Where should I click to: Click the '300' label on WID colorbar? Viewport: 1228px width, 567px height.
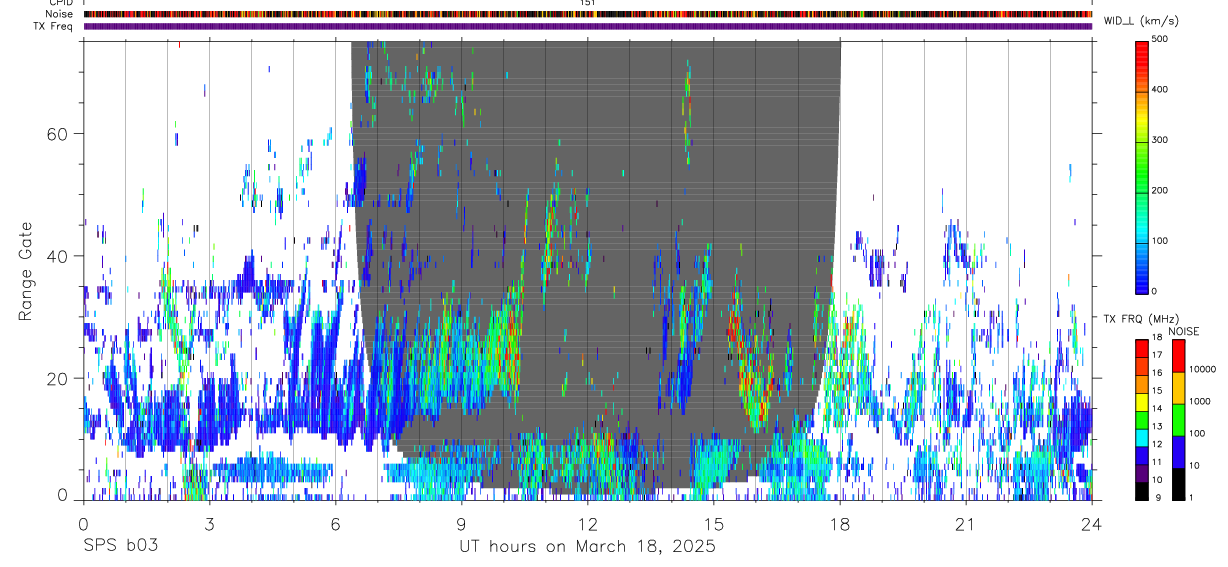coord(1162,140)
